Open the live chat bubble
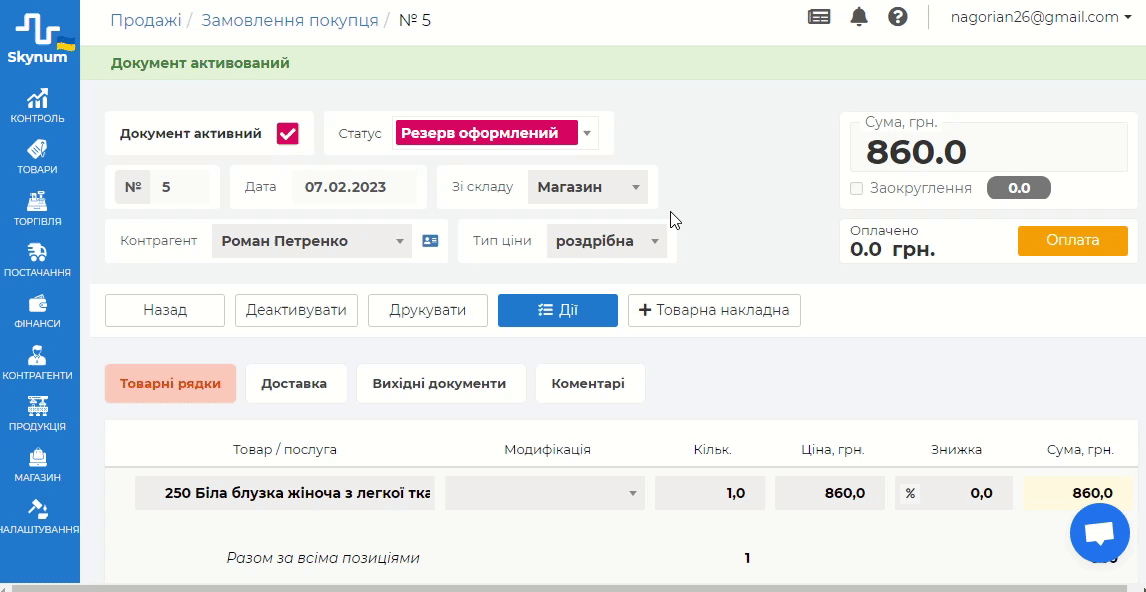The image size is (1146, 592). point(1099,535)
